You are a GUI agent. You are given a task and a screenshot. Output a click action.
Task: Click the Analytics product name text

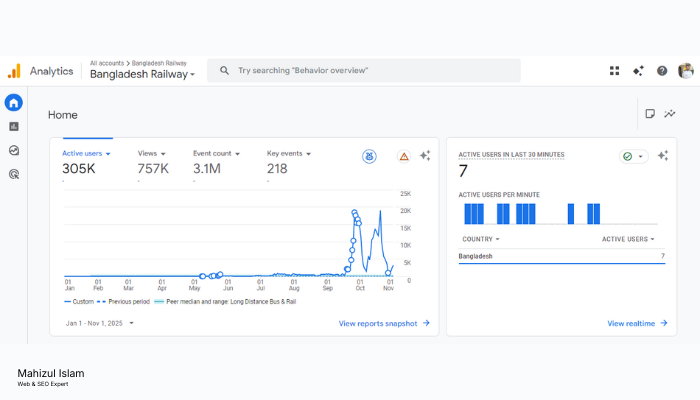[51, 71]
